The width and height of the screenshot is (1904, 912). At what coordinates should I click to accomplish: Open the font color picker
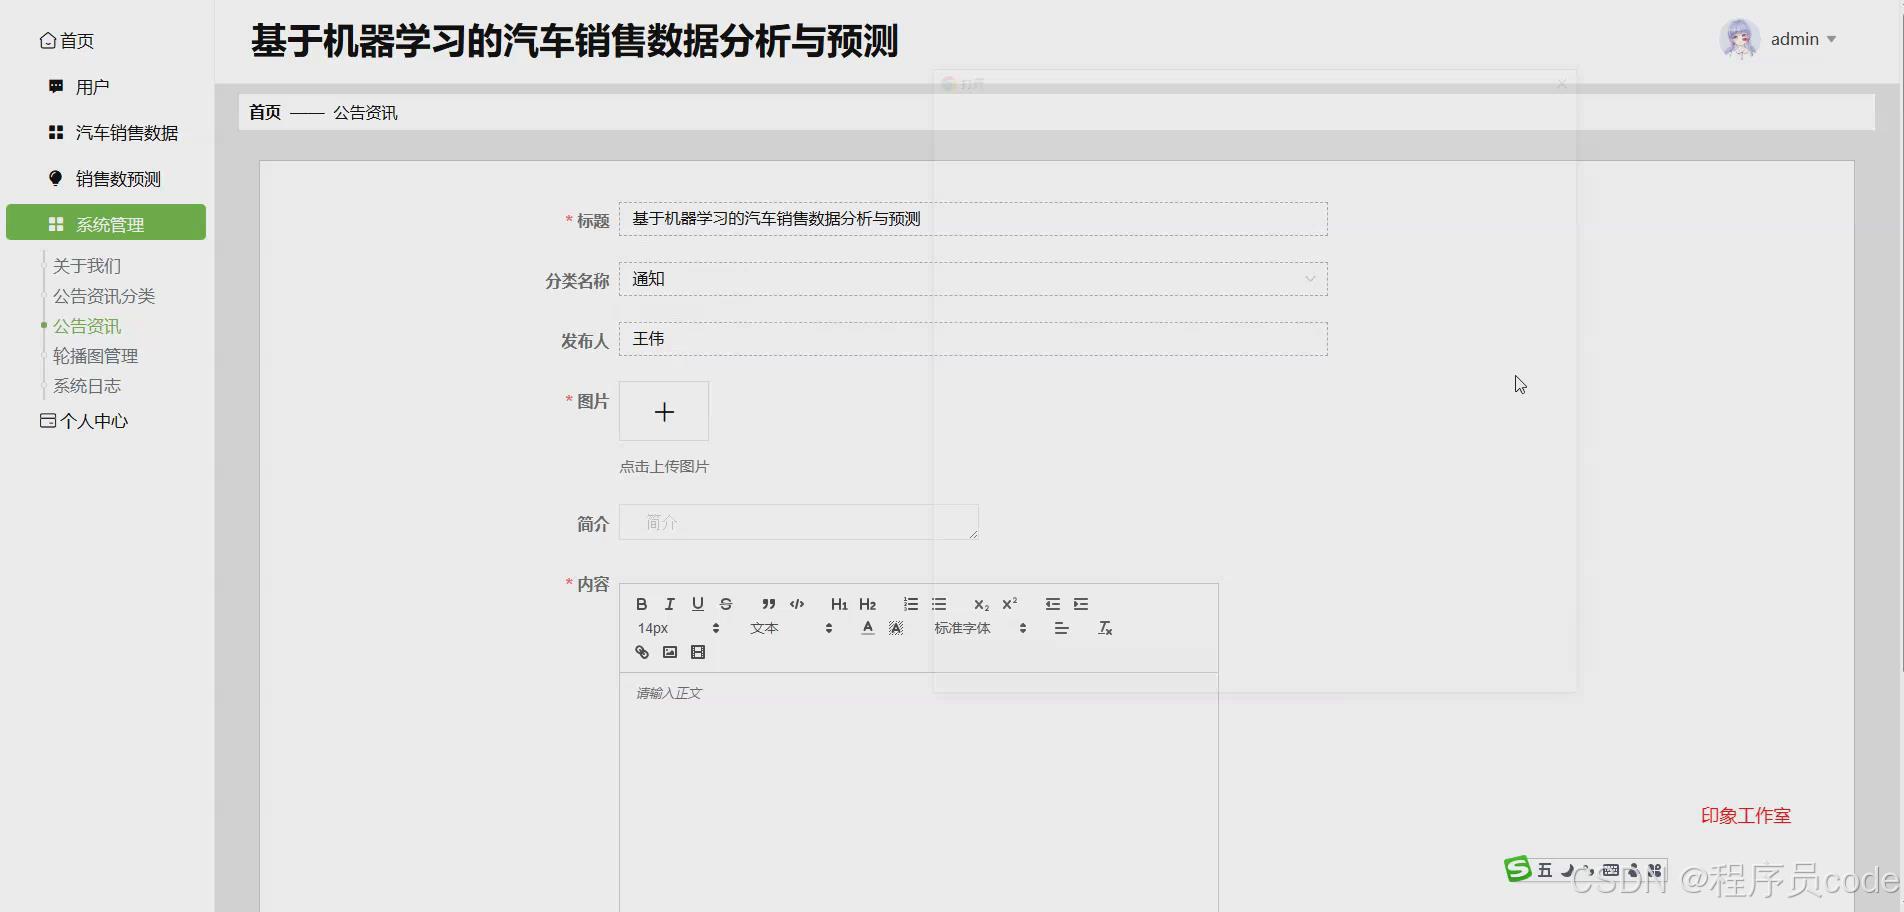[x=867, y=628]
